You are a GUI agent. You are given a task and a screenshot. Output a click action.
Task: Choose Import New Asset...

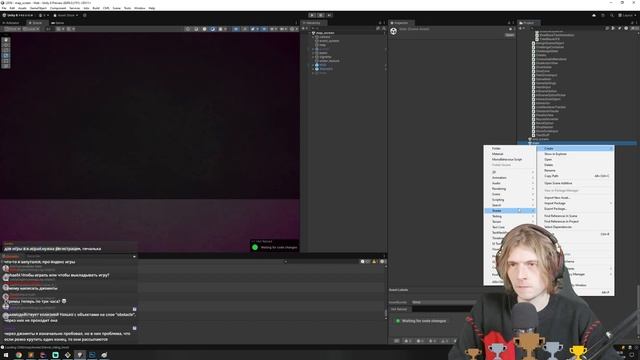[575, 198]
